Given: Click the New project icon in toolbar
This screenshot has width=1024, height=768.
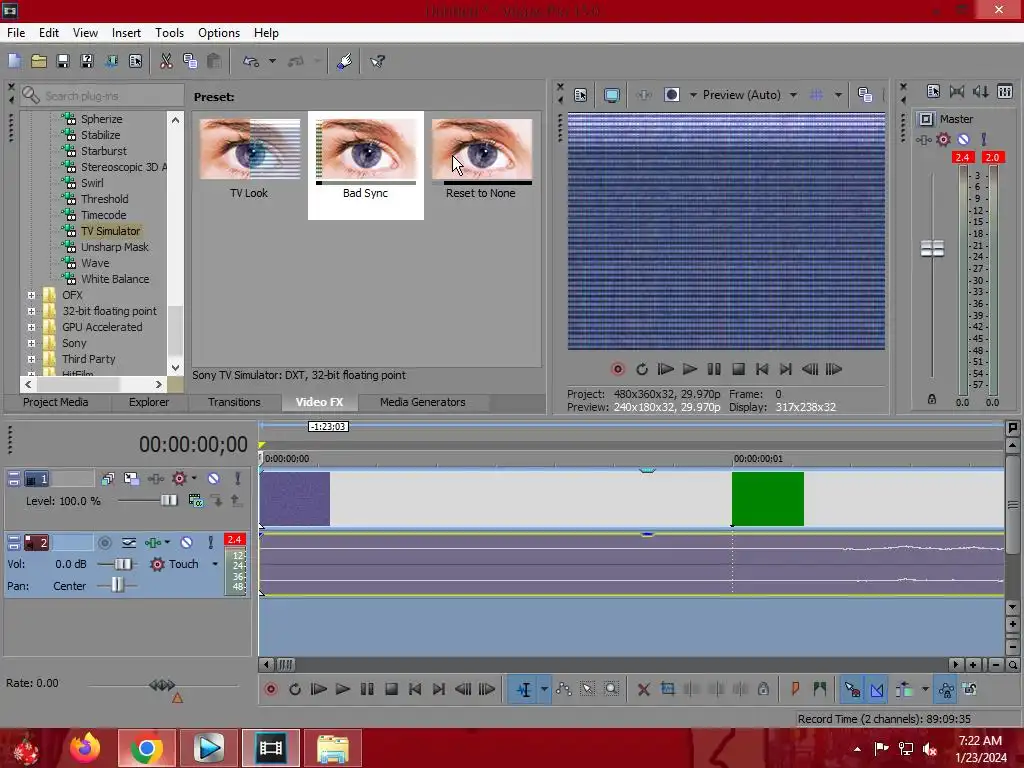Looking at the screenshot, I should [14, 61].
